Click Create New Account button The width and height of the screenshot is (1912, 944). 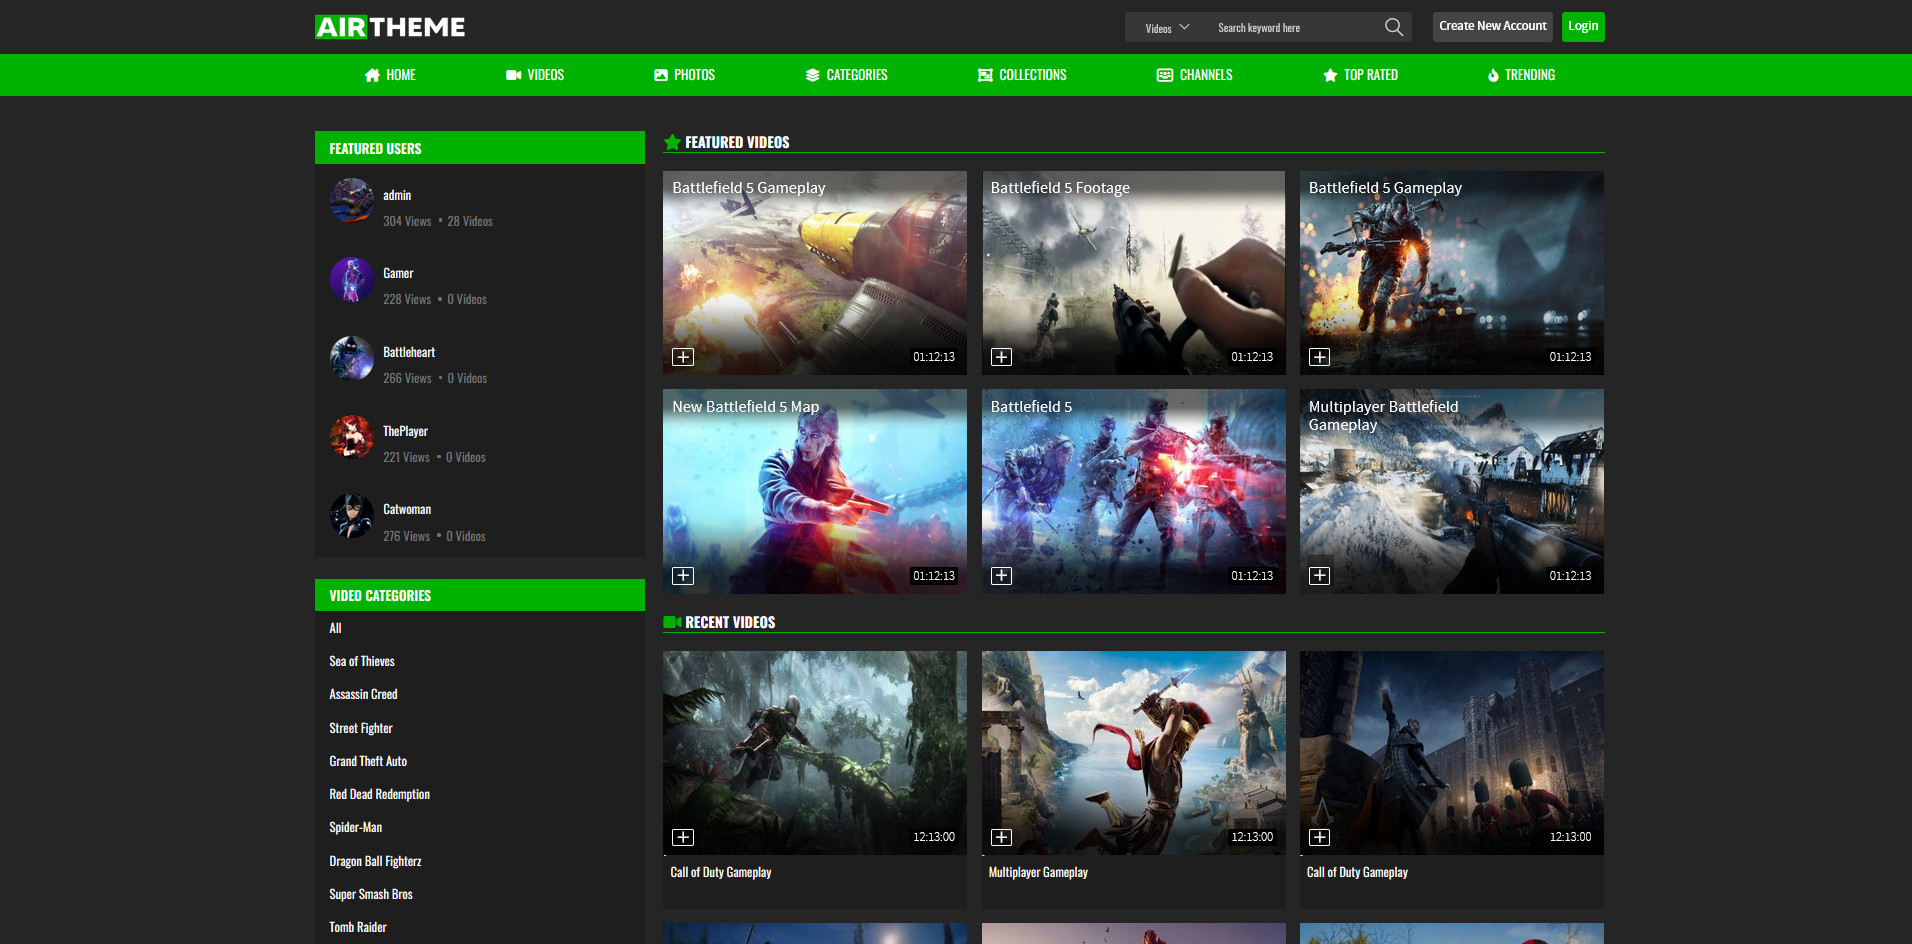pos(1493,26)
